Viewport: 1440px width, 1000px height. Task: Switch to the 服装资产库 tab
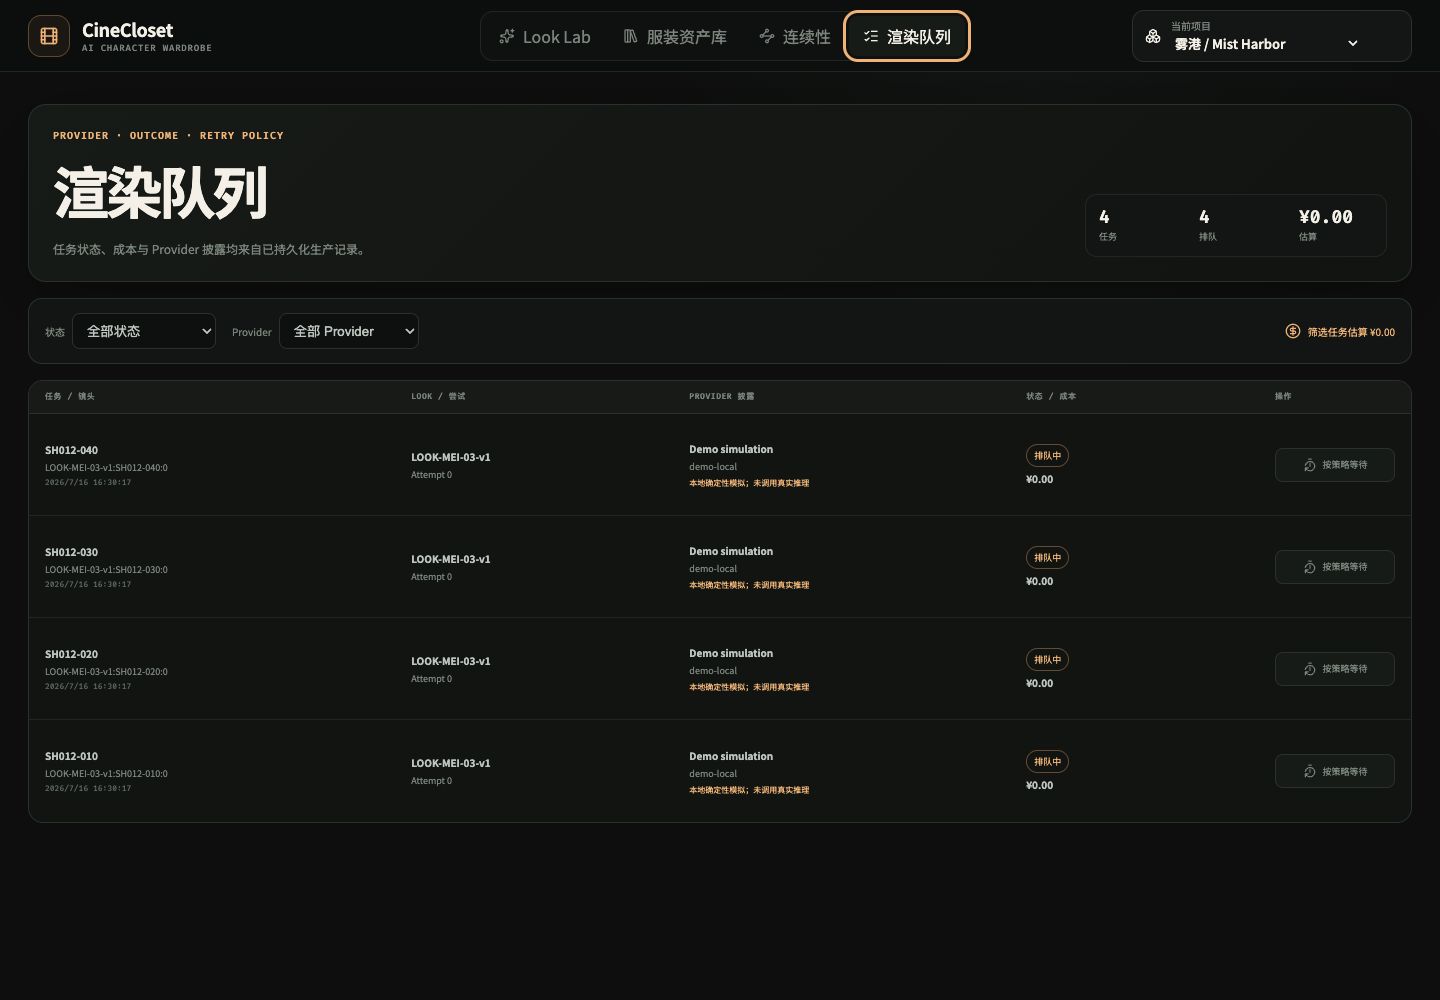(x=675, y=36)
